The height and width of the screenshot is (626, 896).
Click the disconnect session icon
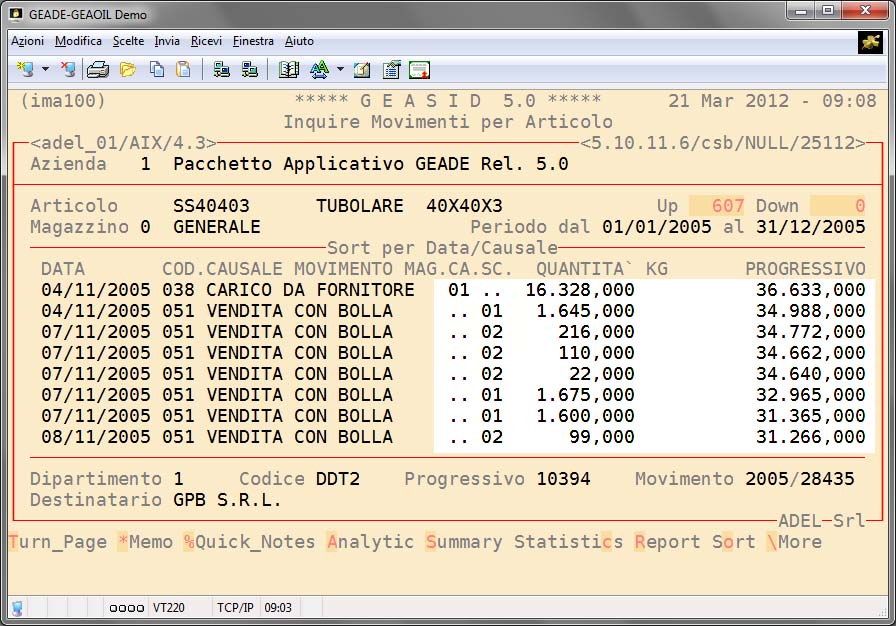[x=67, y=70]
